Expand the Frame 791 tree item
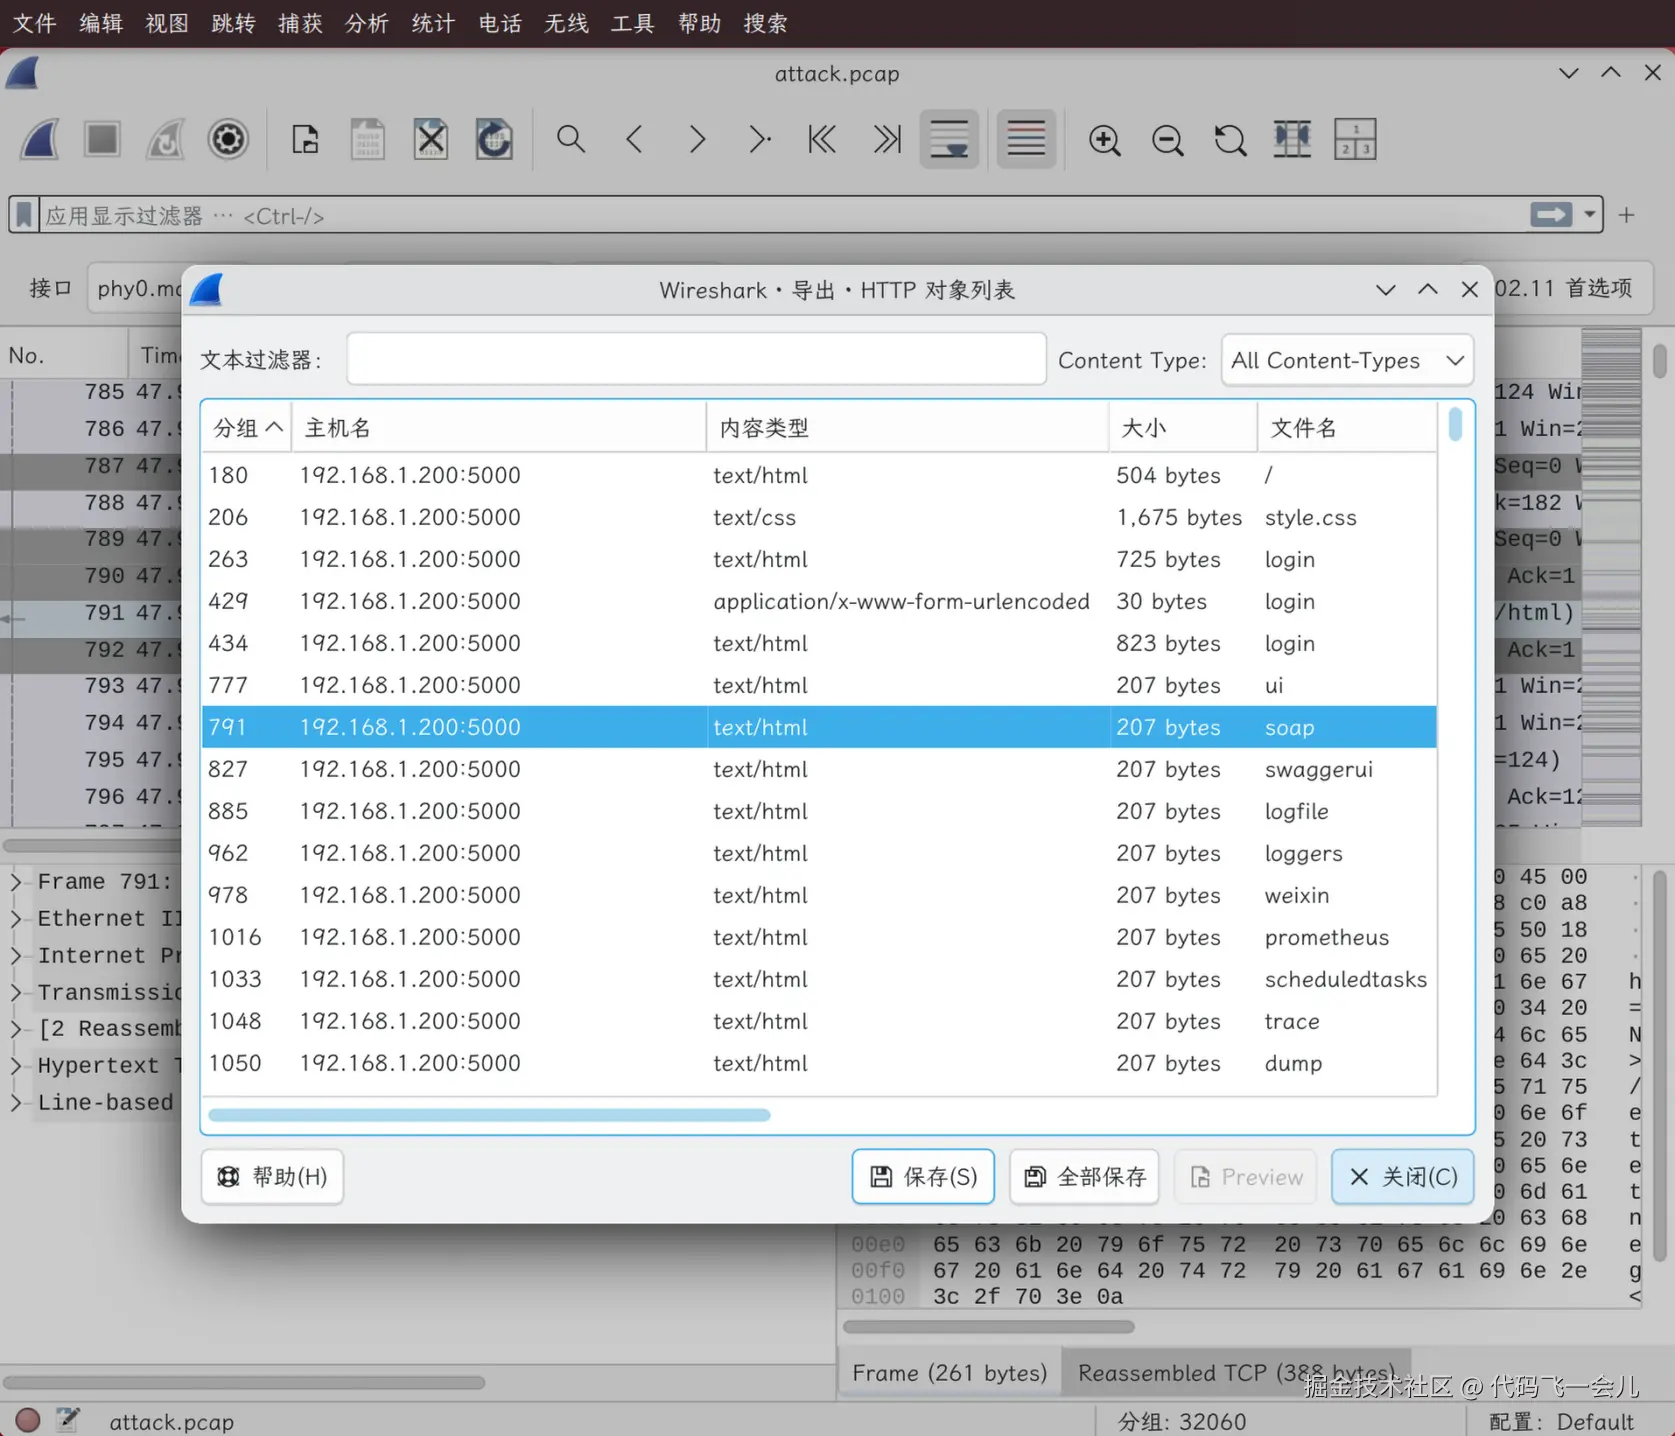The width and height of the screenshot is (1675, 1436). point(16,882)
